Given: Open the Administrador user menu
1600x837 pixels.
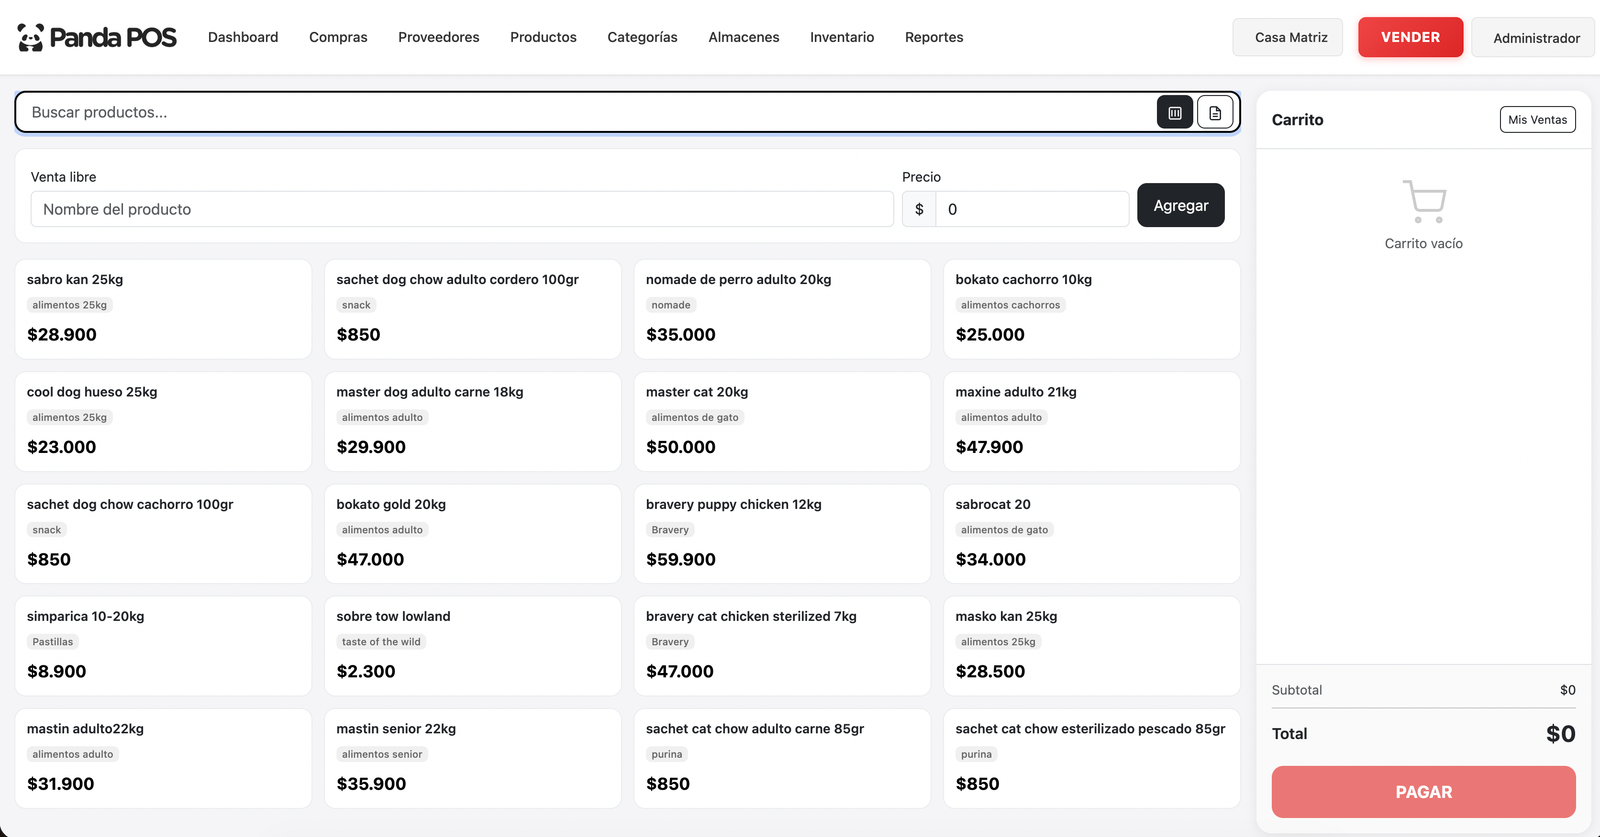Looking at the screenshot, I should 1535,38.
